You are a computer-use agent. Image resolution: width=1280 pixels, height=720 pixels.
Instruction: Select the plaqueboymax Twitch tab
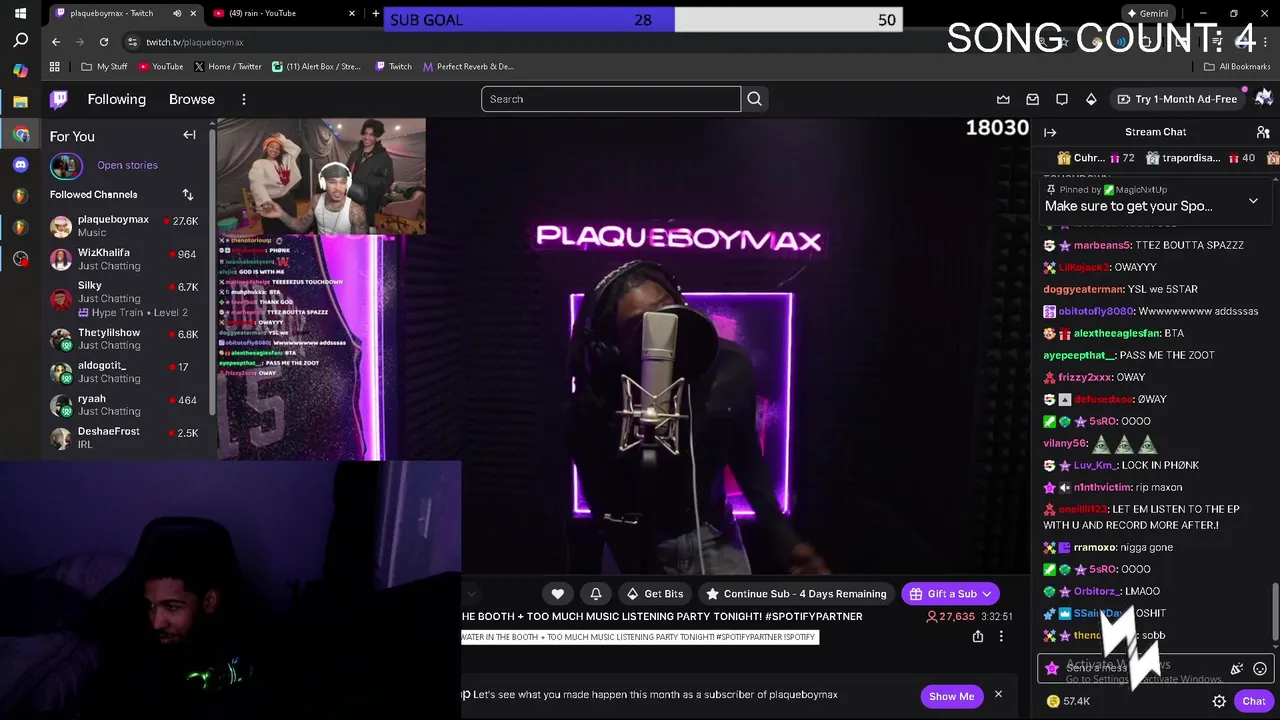(123, 13)
